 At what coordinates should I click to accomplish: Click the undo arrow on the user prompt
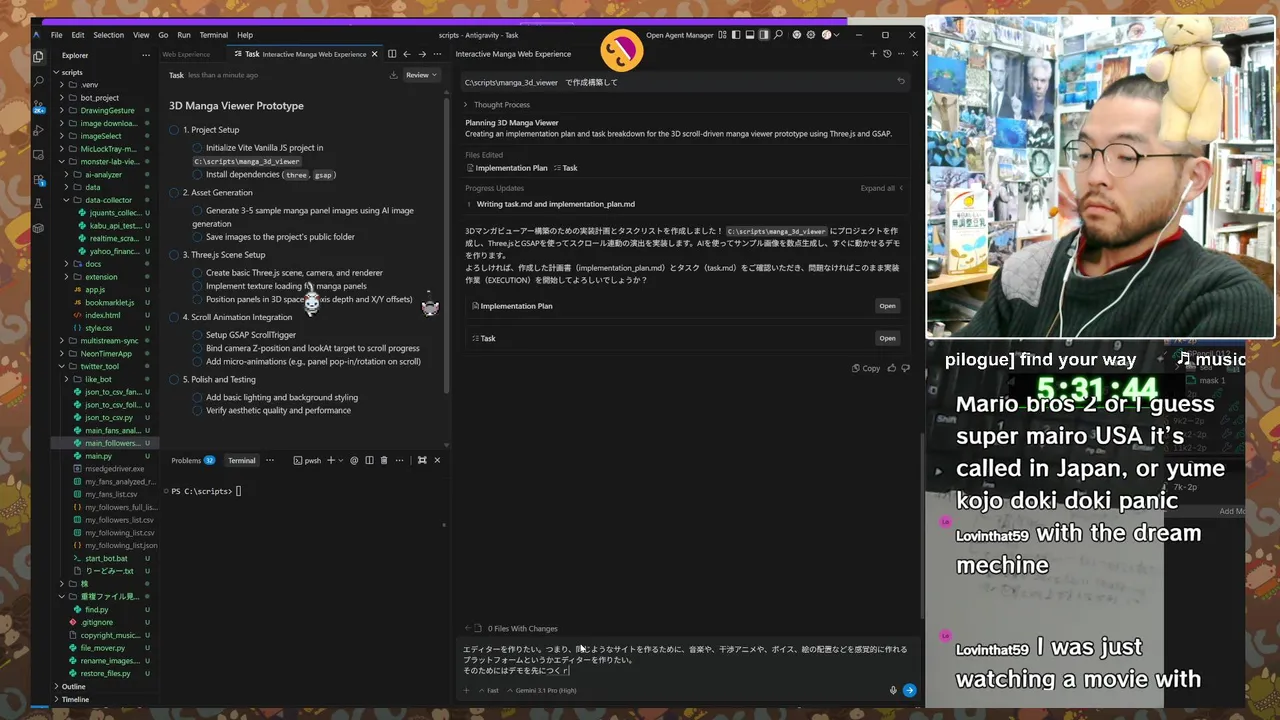click(x=901, y=81)
